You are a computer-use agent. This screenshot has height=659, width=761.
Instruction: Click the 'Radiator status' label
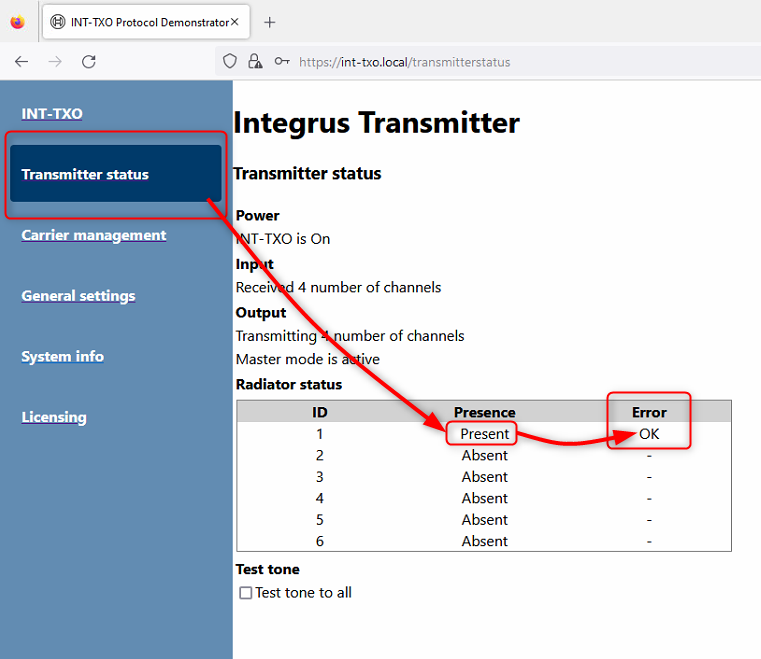[x=289, y=384]
